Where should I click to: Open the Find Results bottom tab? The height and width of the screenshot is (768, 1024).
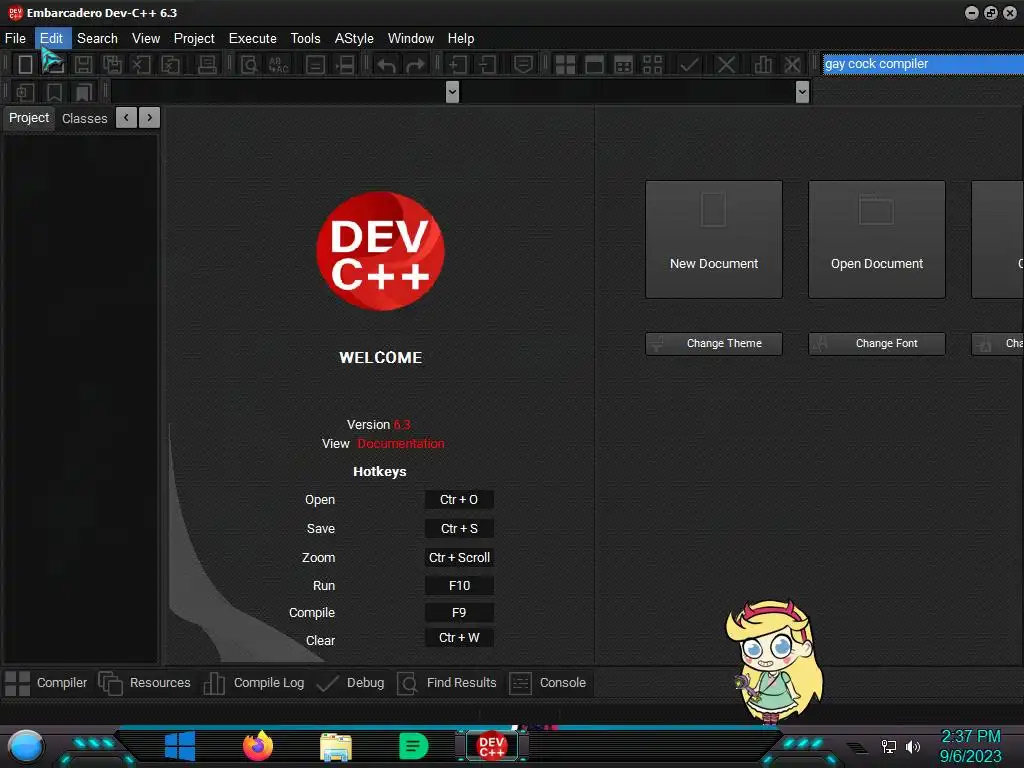coord(447,683)
